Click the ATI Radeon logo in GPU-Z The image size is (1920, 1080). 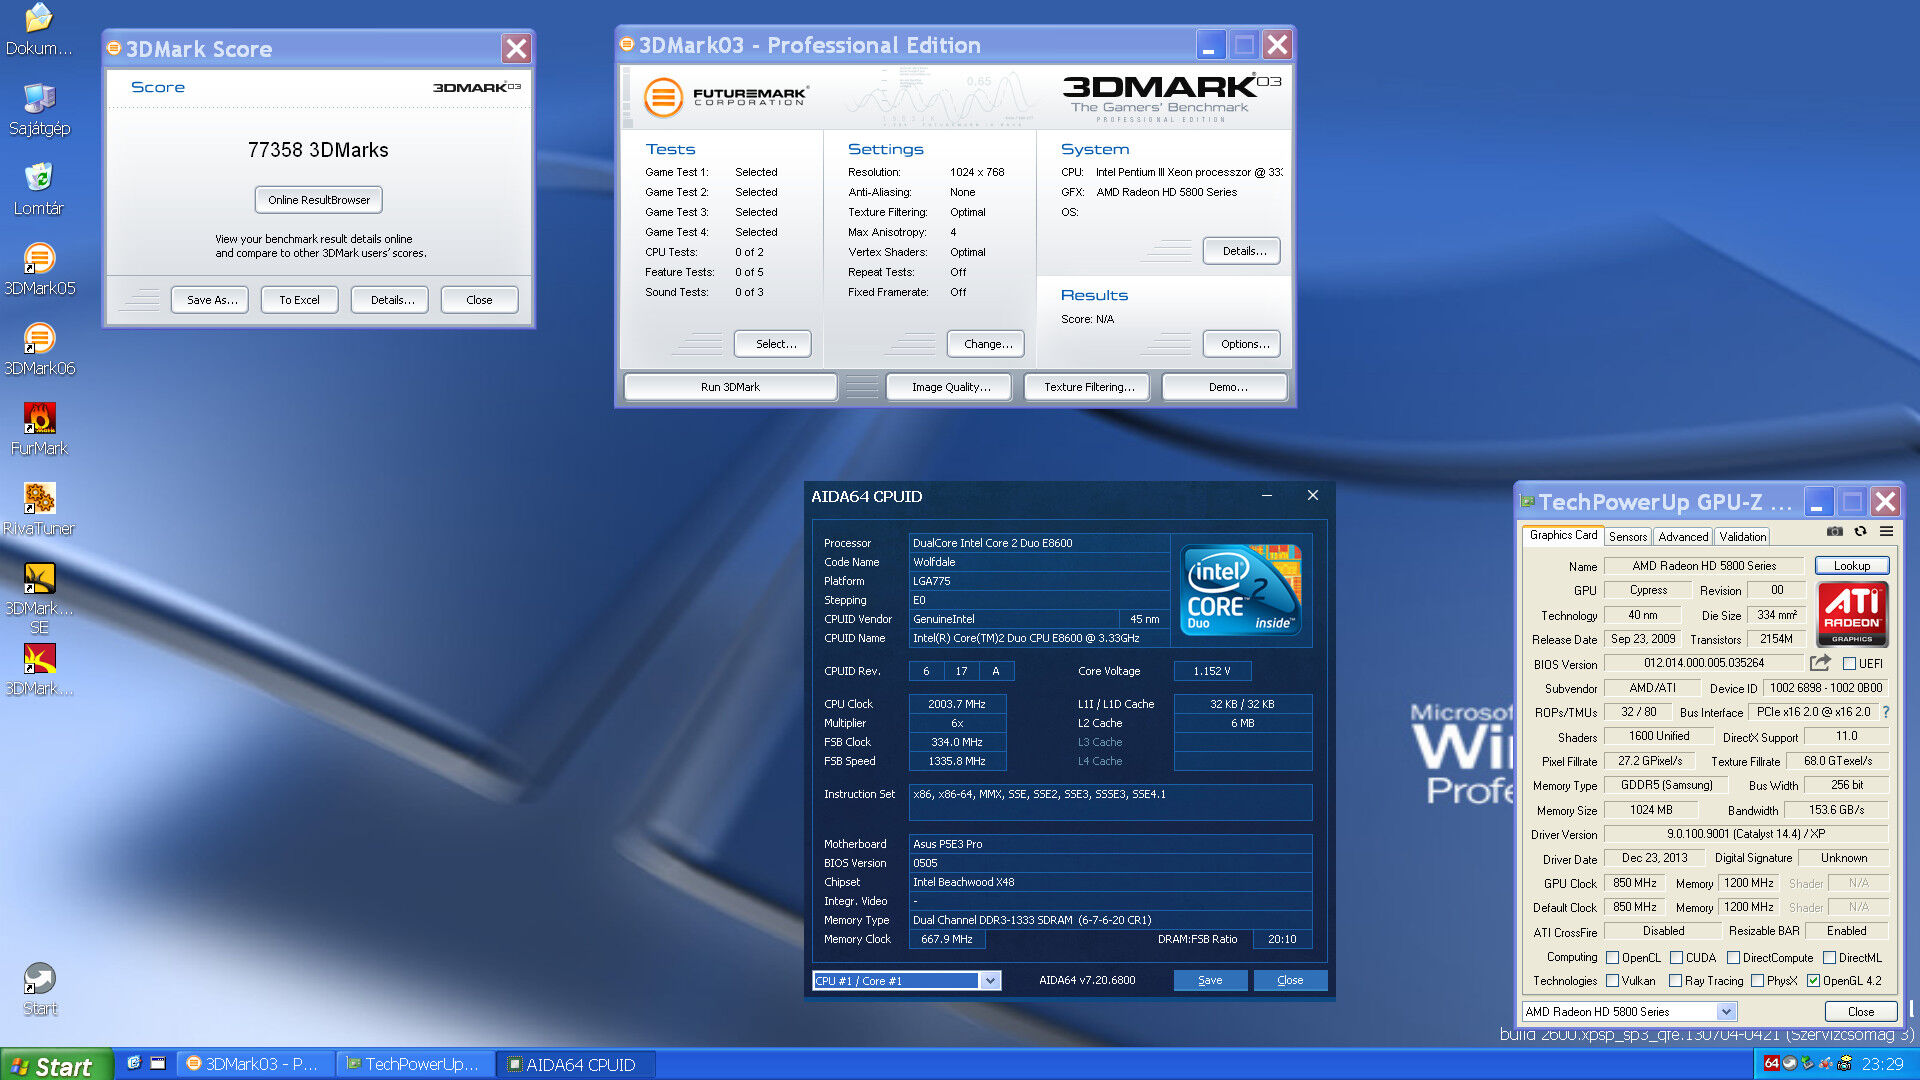1852,614
